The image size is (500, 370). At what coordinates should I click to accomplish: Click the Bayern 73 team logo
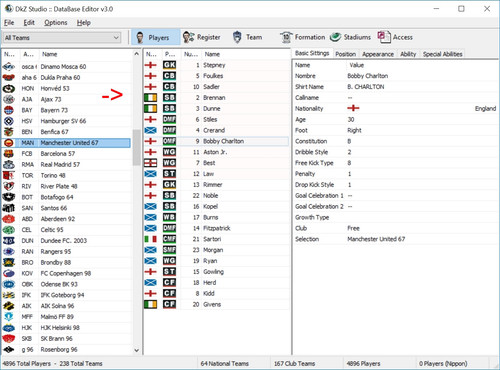pyautogui.click(x=9, y=110)
